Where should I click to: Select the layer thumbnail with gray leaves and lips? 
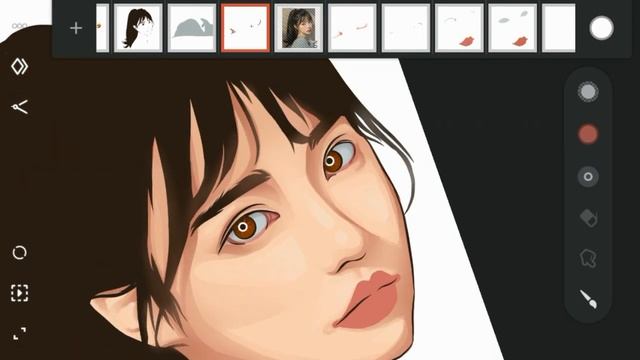pos(513,28)
